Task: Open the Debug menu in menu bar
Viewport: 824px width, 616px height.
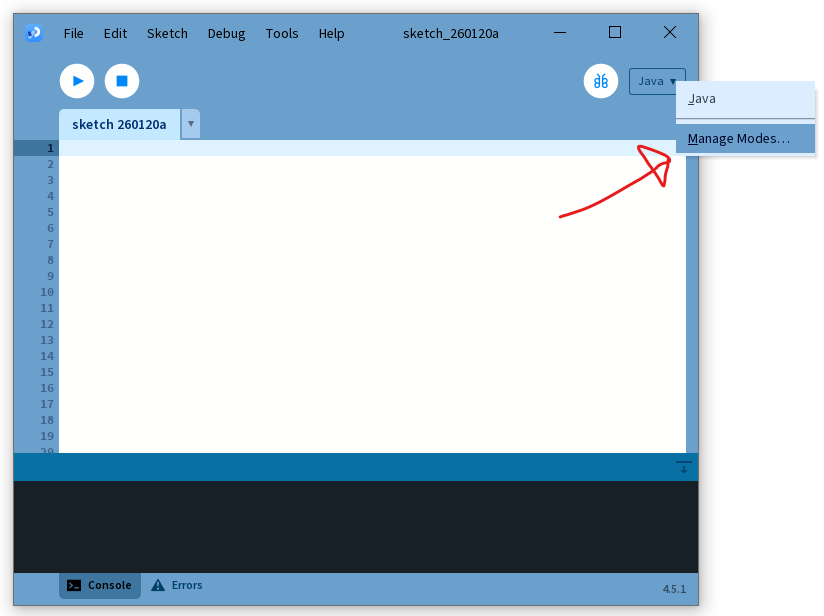Action: coord(226,33)
